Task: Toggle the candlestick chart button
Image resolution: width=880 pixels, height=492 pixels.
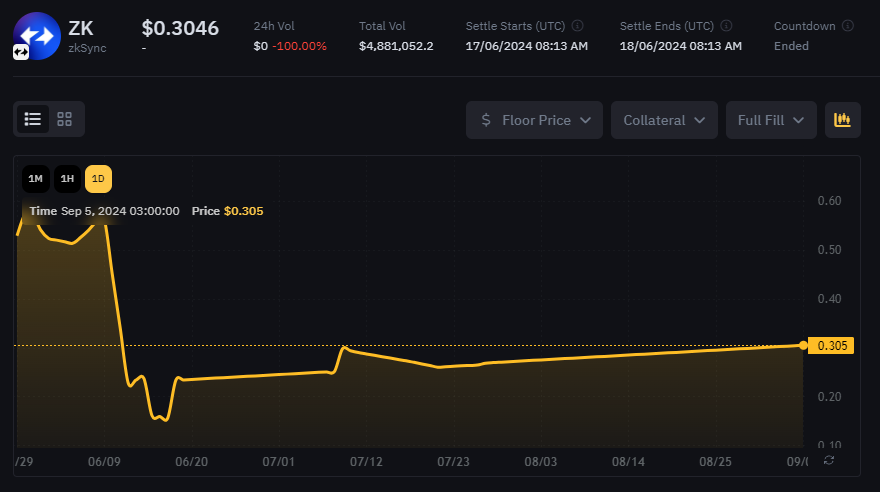Action: (x=842, y=120)
